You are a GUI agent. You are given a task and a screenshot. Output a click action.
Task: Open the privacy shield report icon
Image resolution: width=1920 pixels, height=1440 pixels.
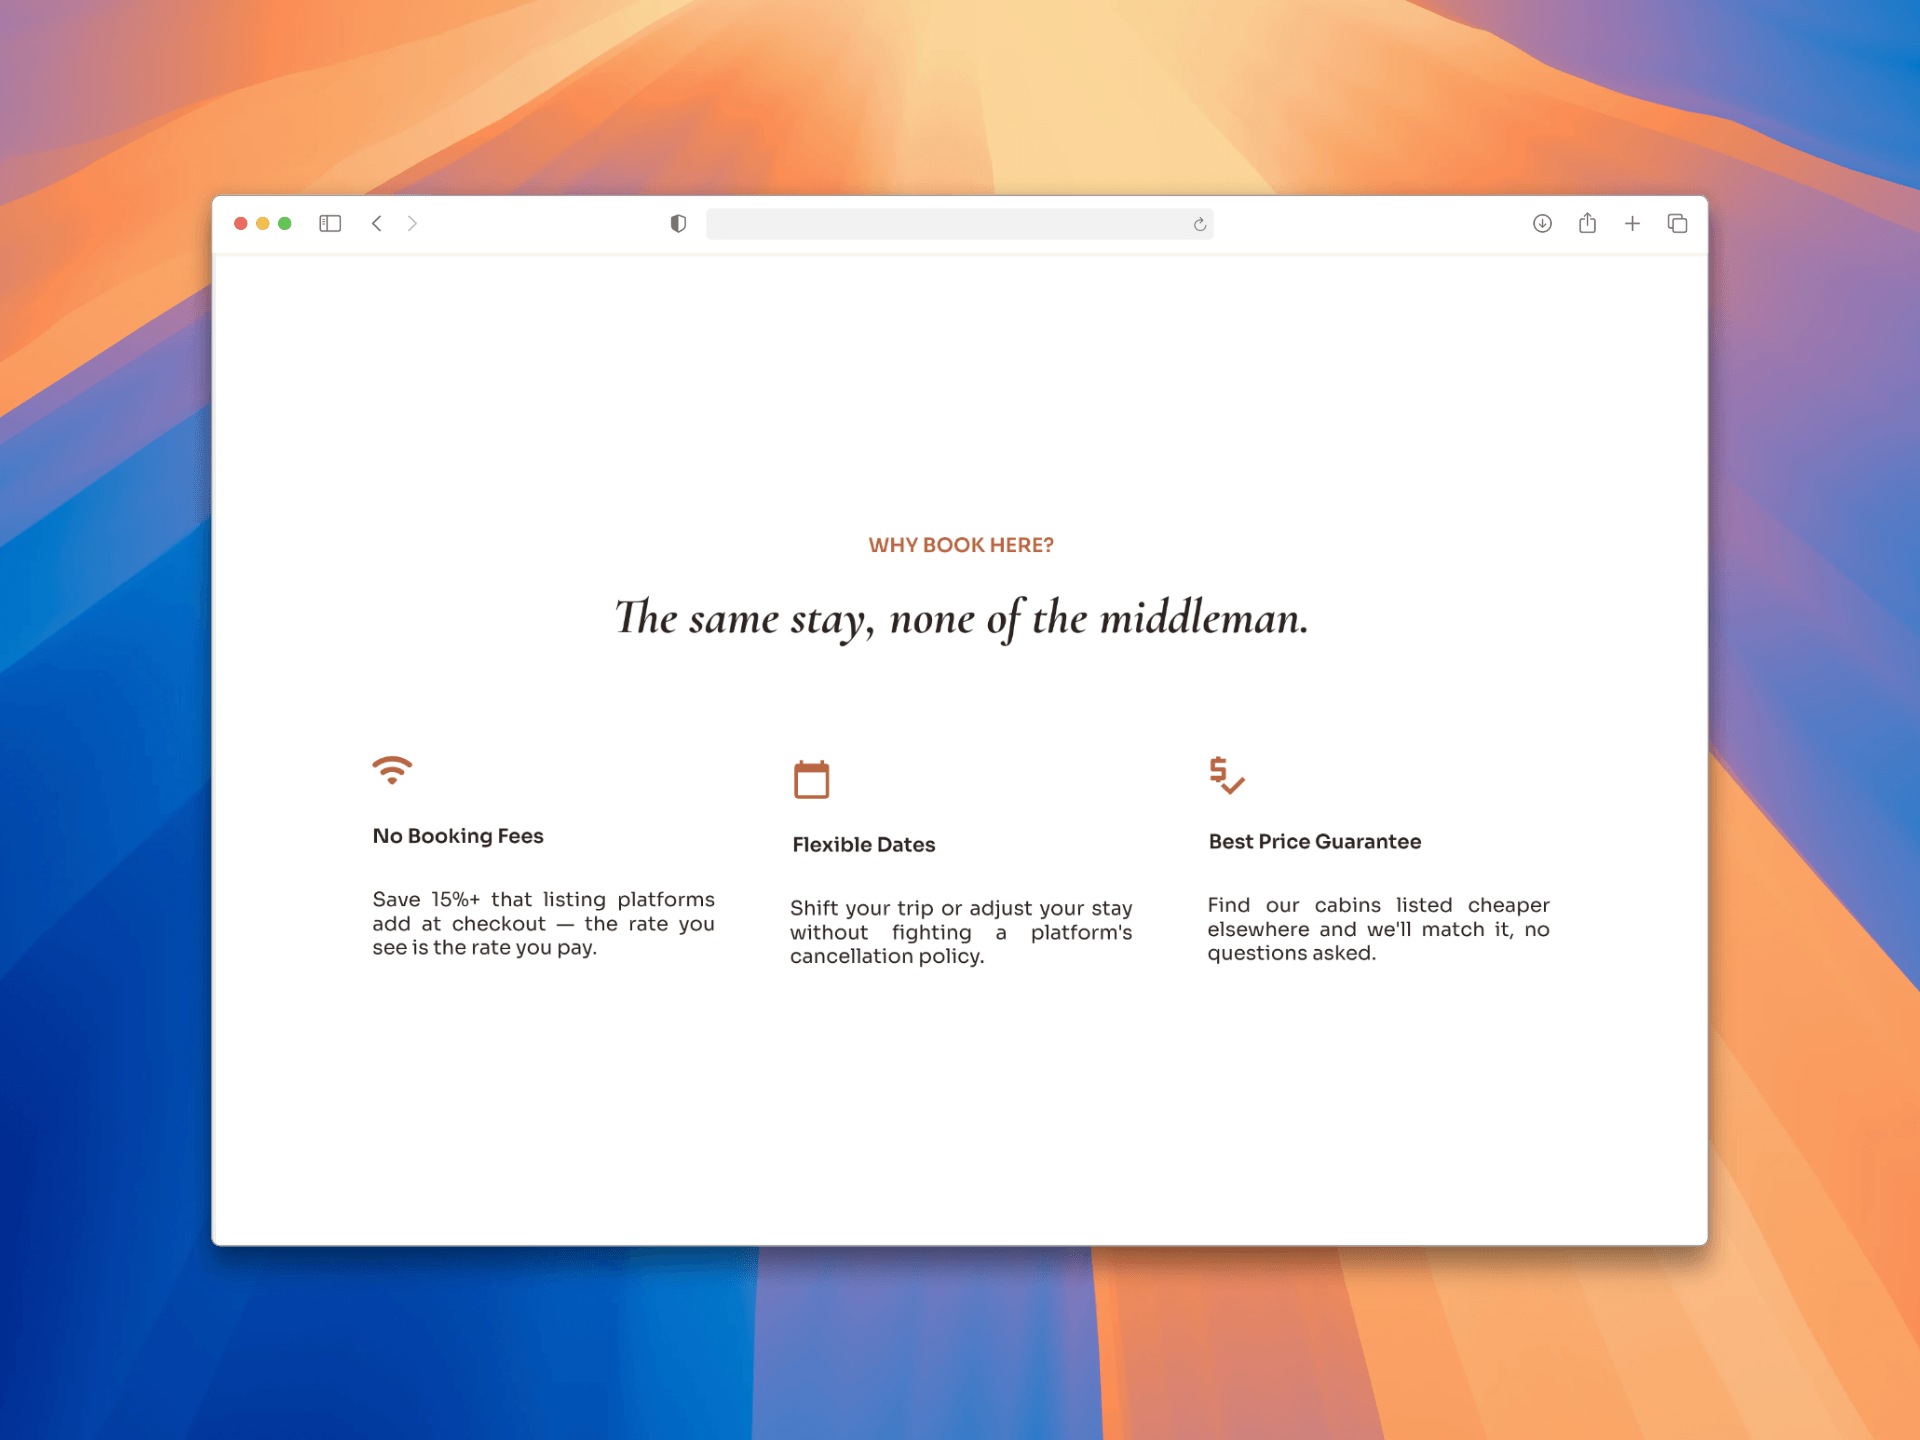coord(678,224)
